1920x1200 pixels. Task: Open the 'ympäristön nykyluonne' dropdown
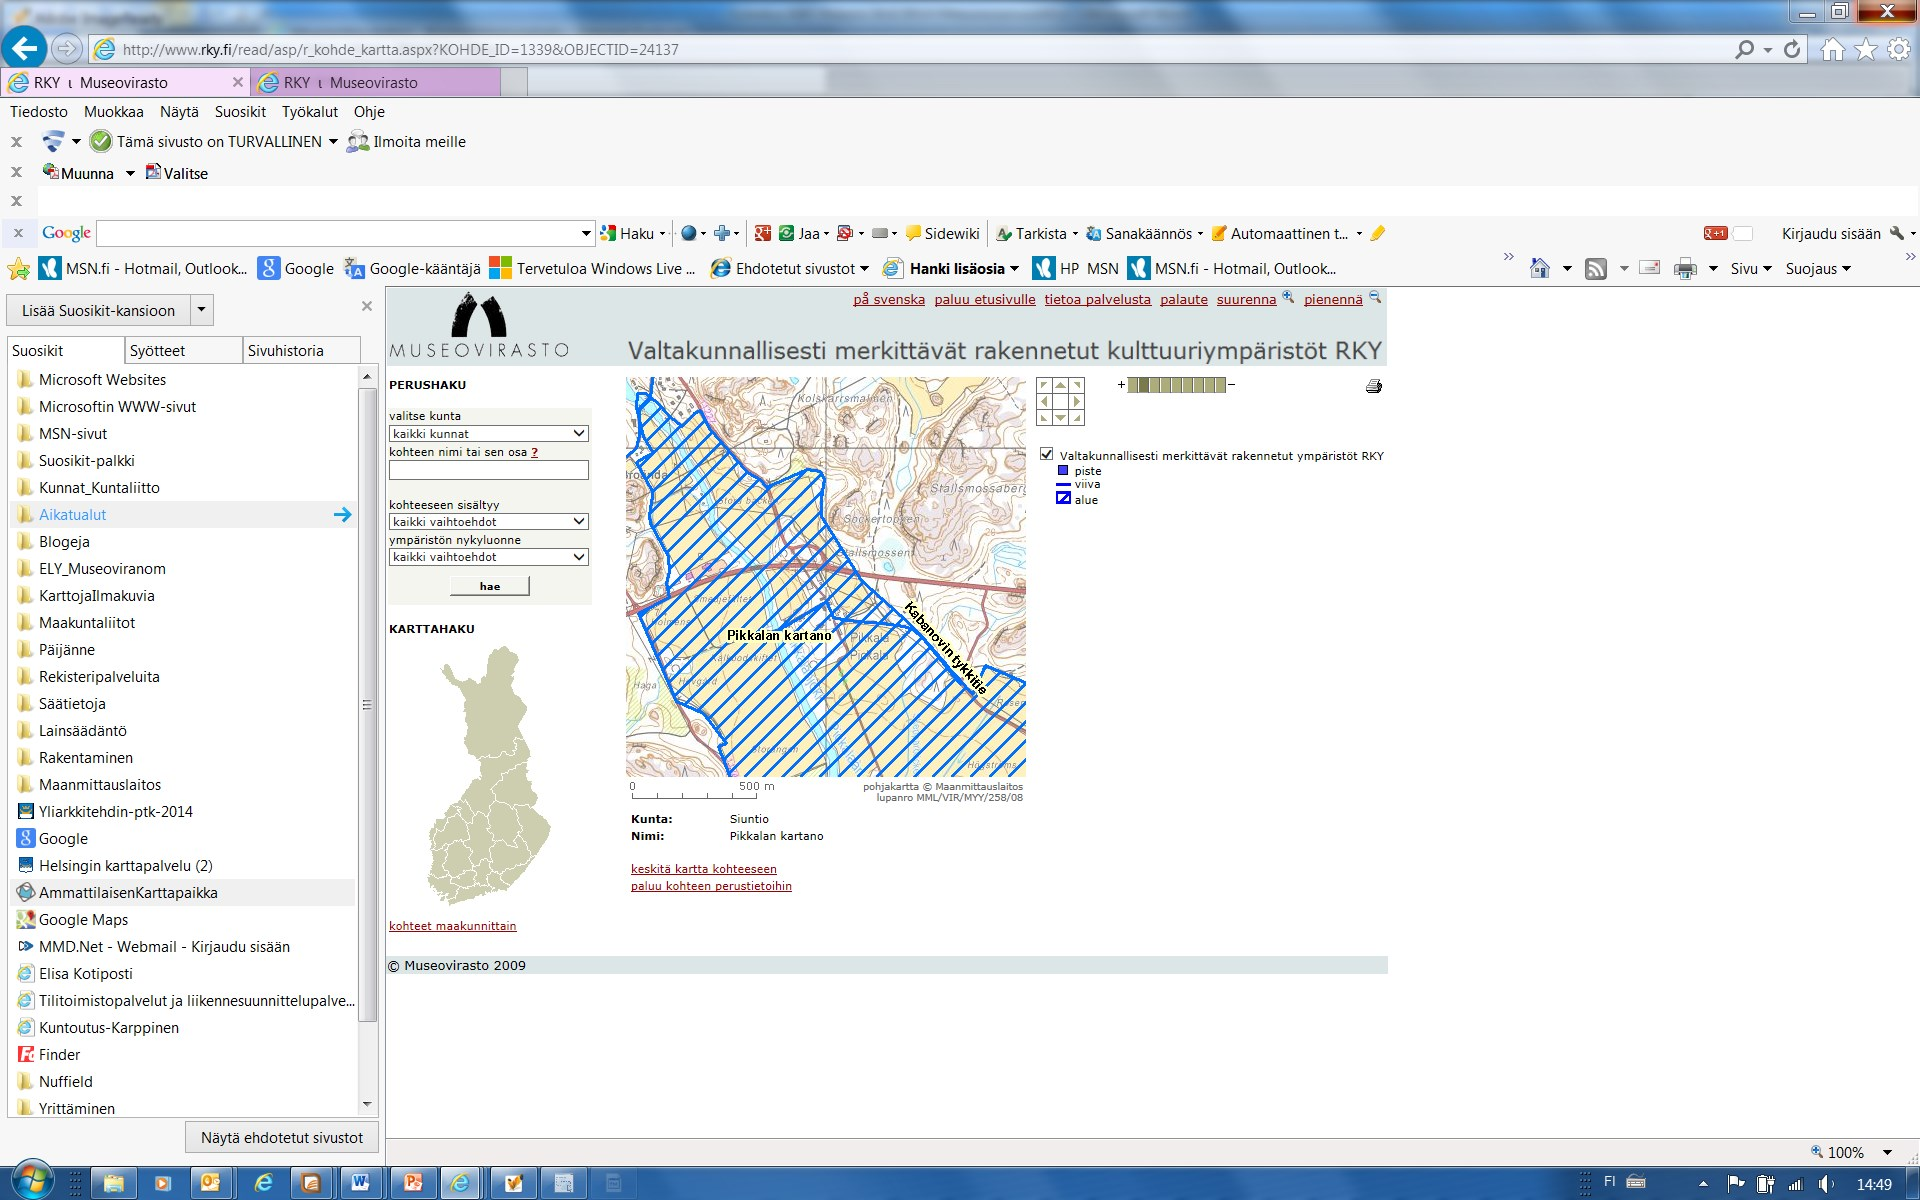pyautogui.click(x=488, y=557)
